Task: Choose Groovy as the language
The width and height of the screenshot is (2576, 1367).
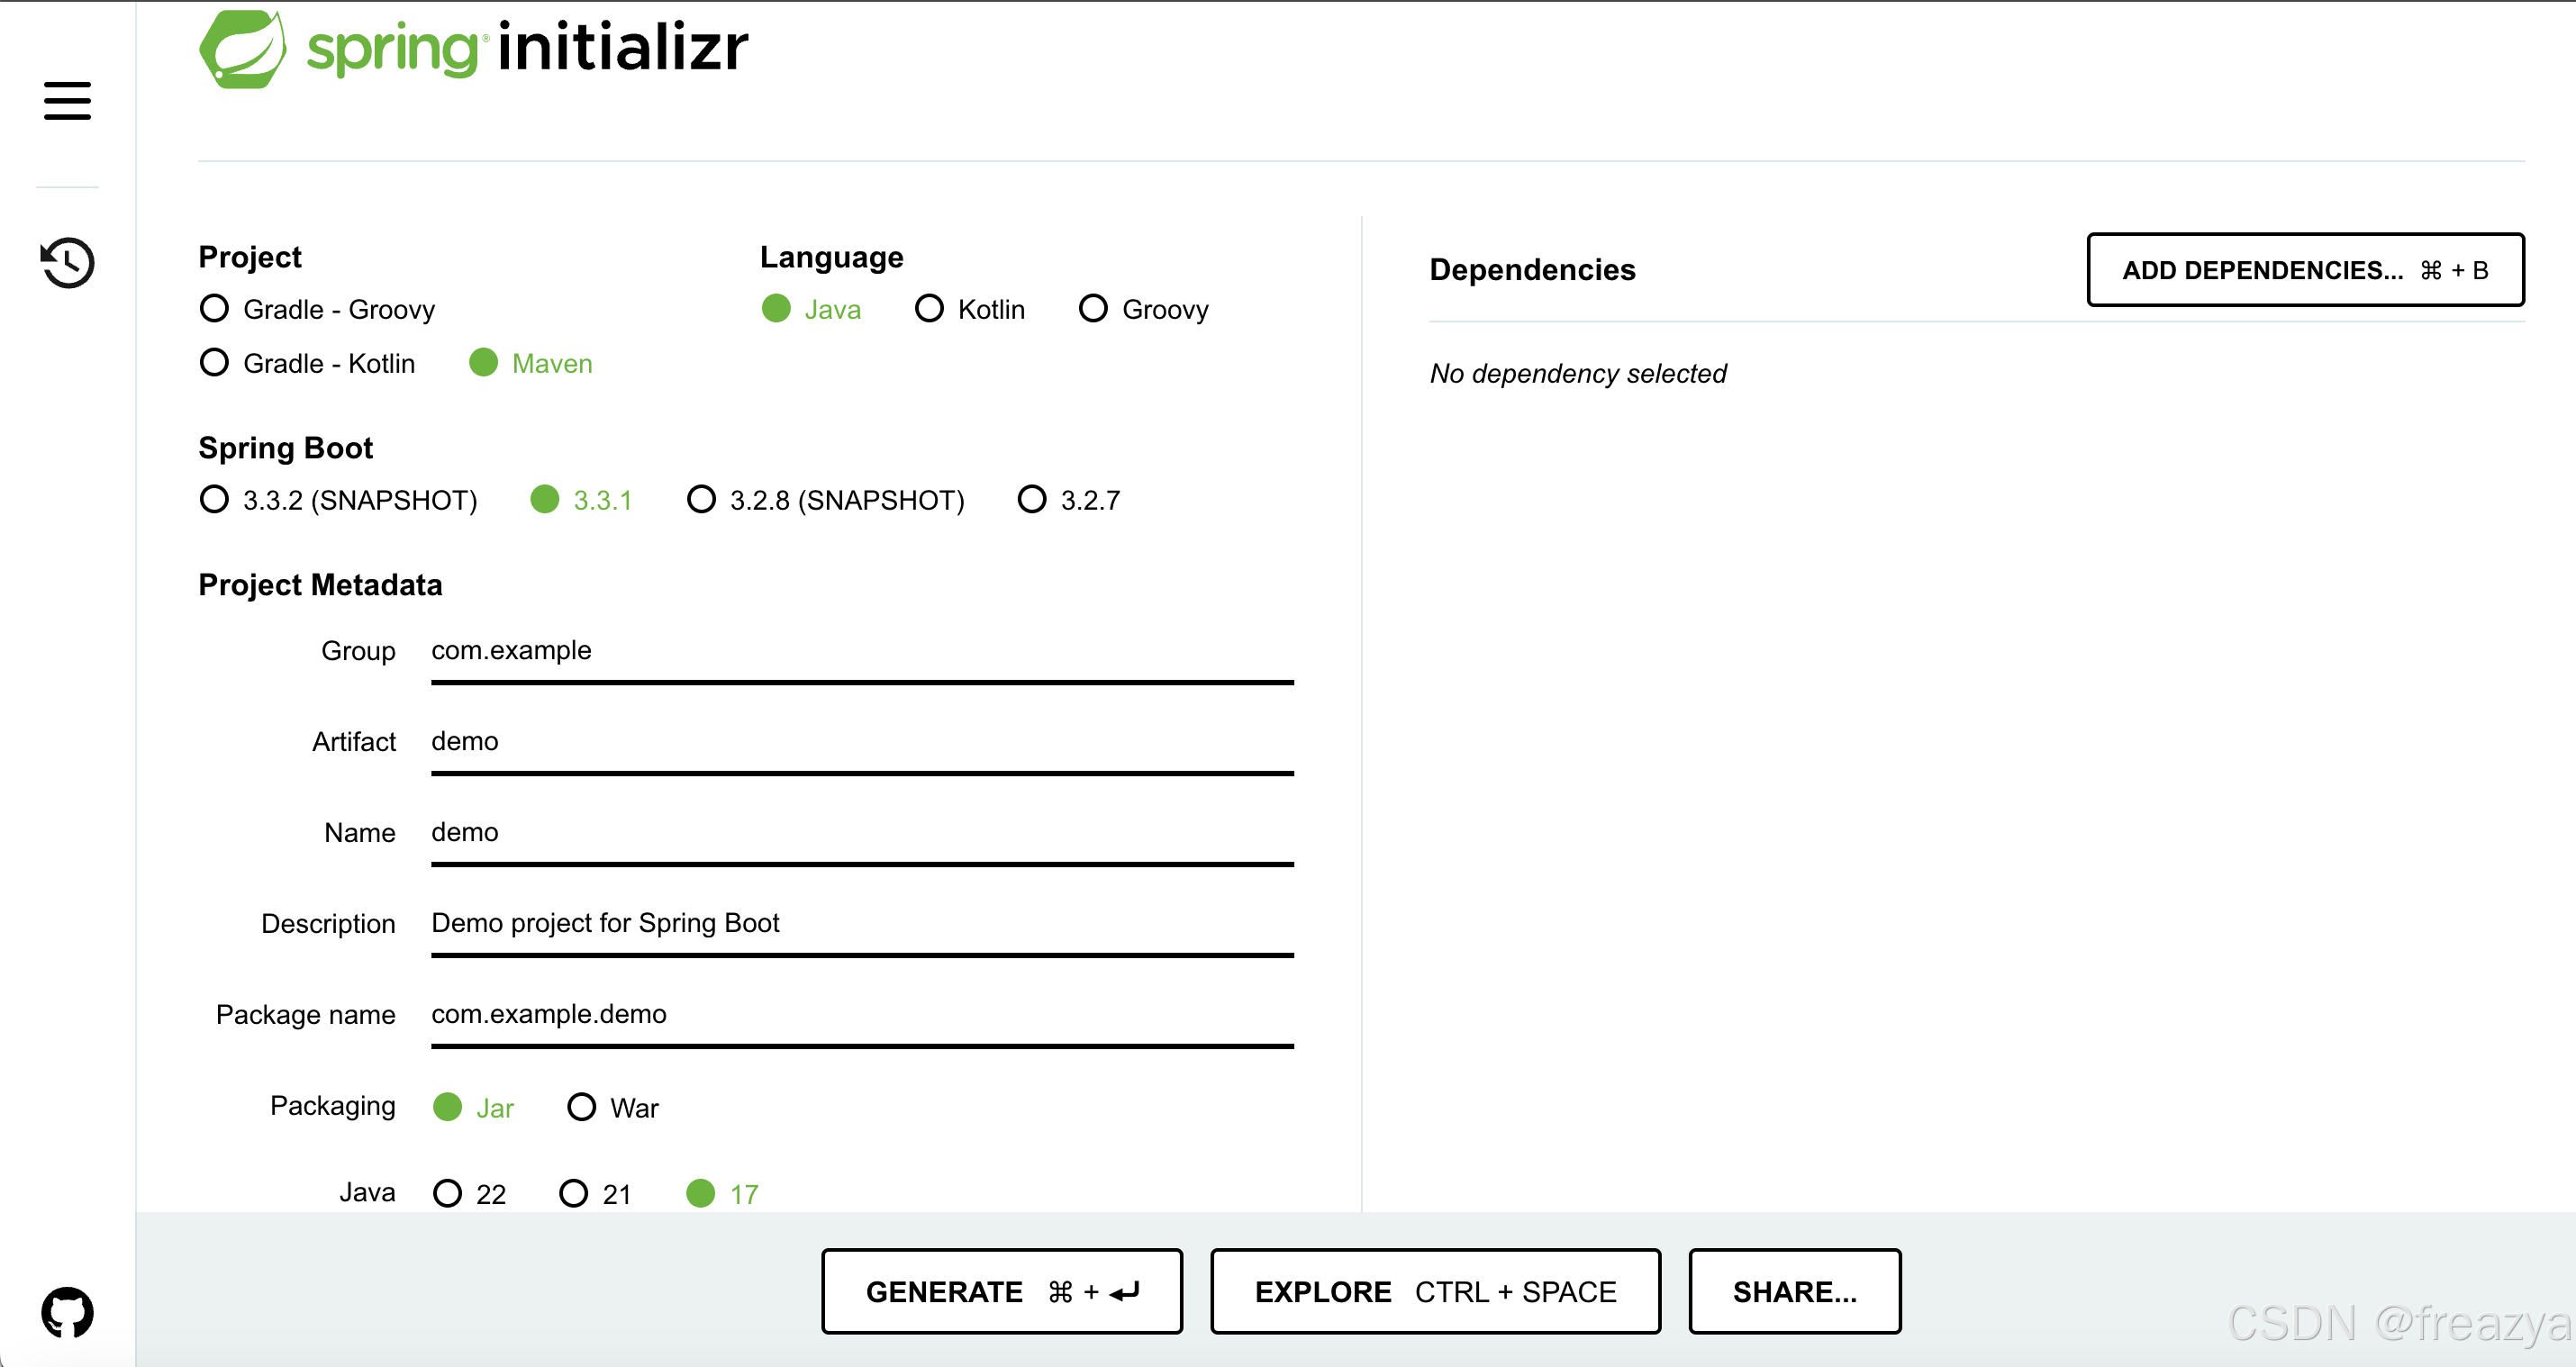Action: tap(1093, 309)
